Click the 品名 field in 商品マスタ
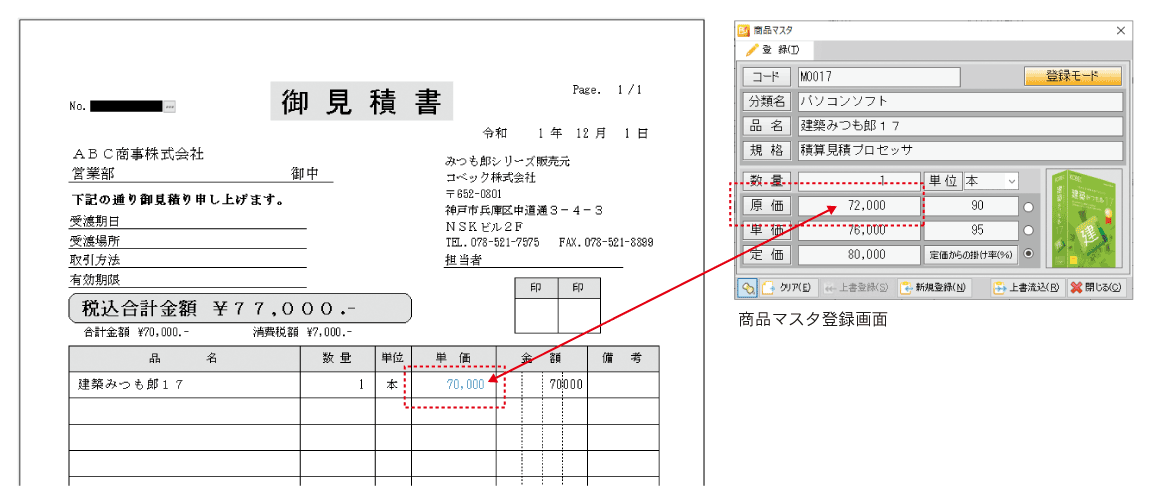Screen dimensions: 1150x500 pyautogui.click(x=960, y=125)
